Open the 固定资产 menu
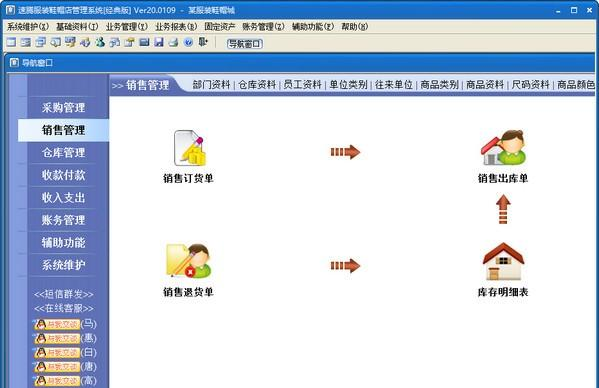This screenshot has width=599, height=388. click(x=220, y=27)
